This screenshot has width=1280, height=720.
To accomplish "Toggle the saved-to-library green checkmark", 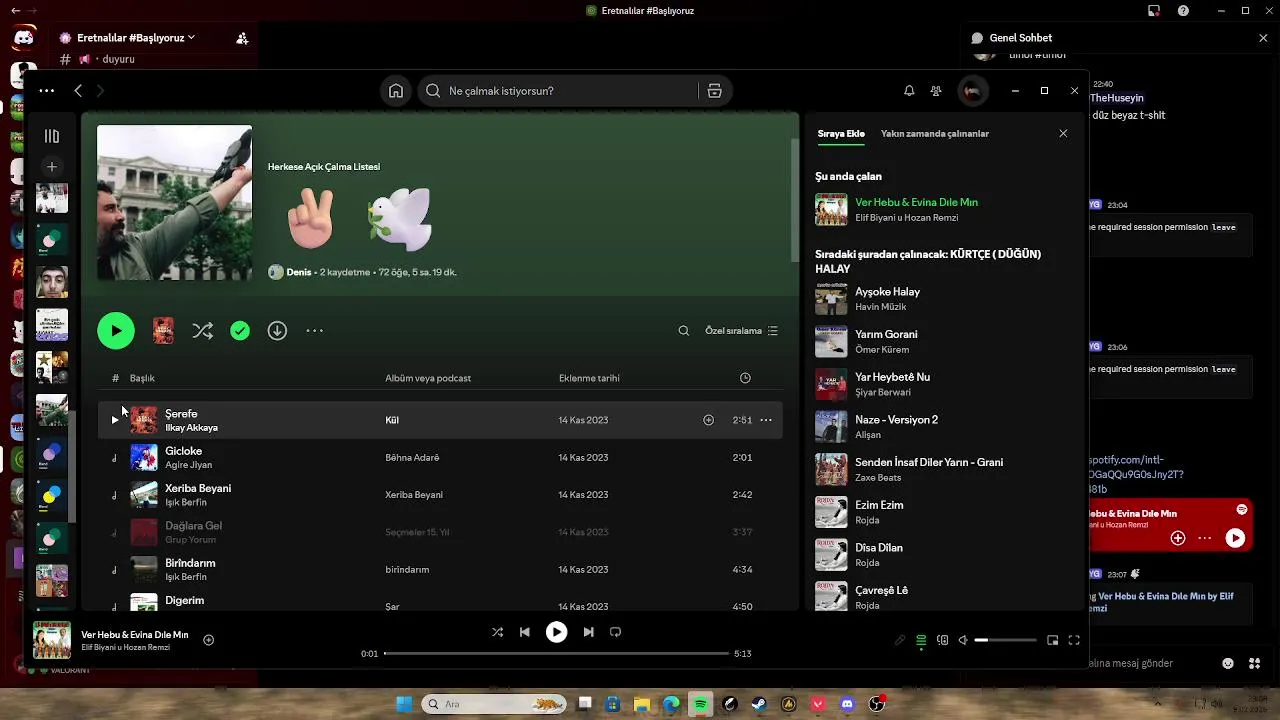I will [x=240, y=331].
